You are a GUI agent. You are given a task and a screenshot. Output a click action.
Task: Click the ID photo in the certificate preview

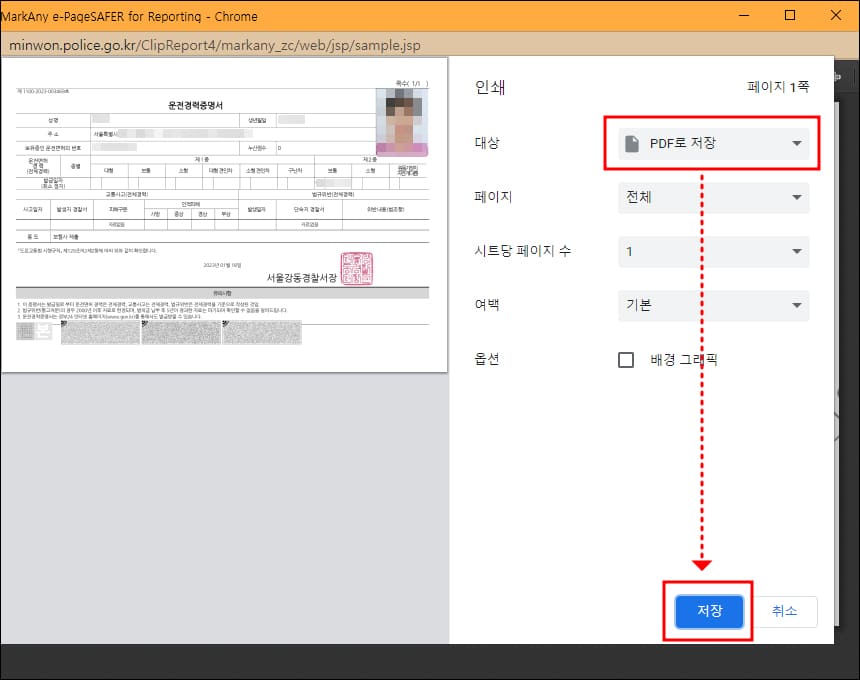[x=404, y=120]
